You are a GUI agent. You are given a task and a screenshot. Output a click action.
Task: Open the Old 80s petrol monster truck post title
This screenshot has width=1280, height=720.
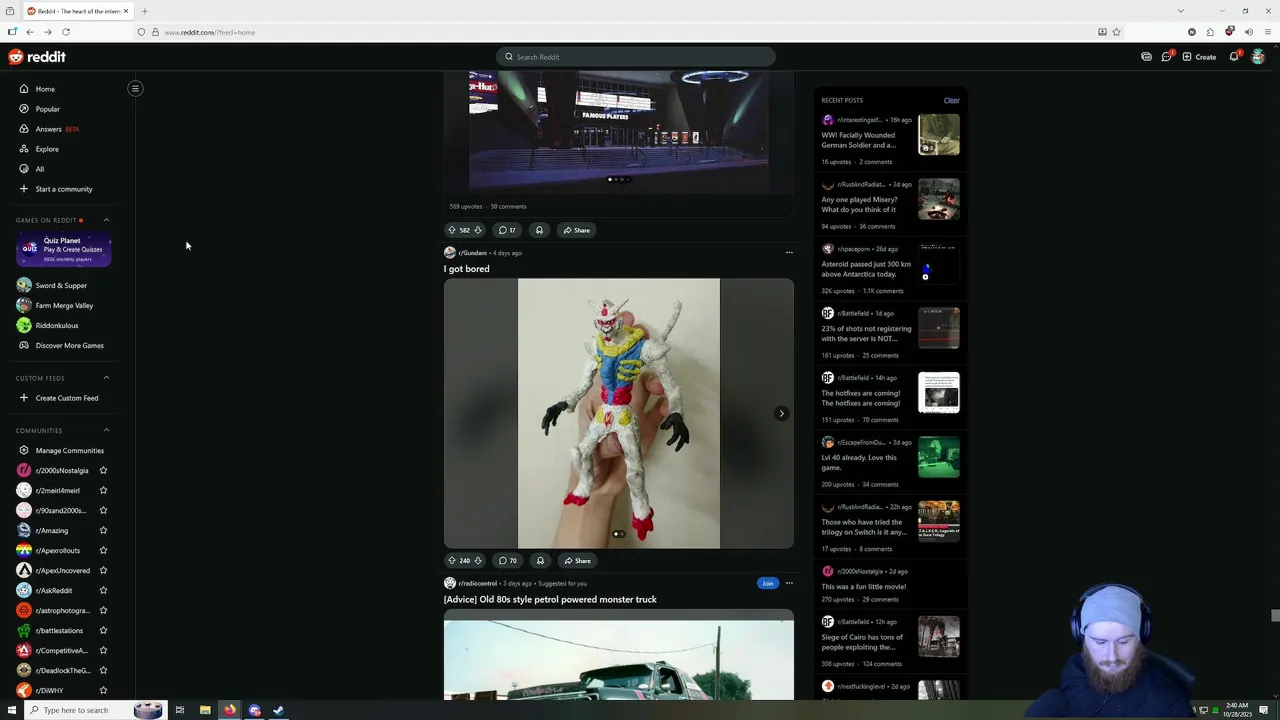click(x=550, y=599)
